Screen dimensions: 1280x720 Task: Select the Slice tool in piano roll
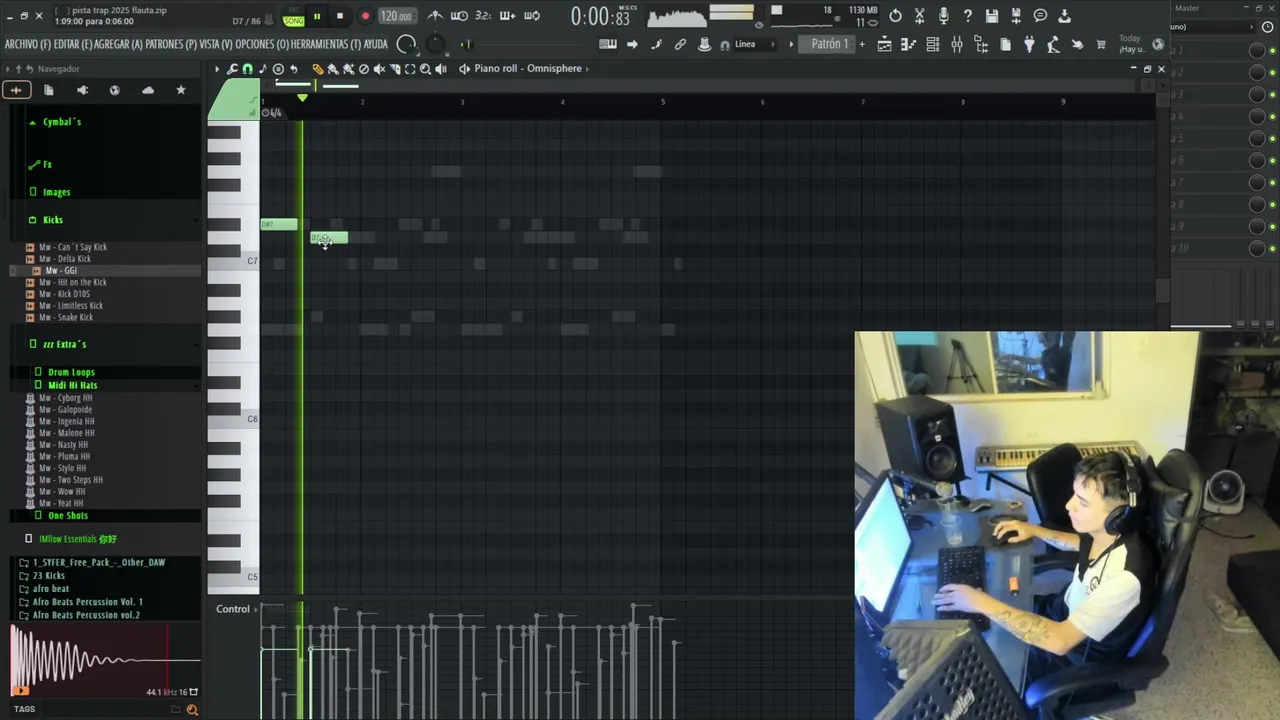[395, 69]
